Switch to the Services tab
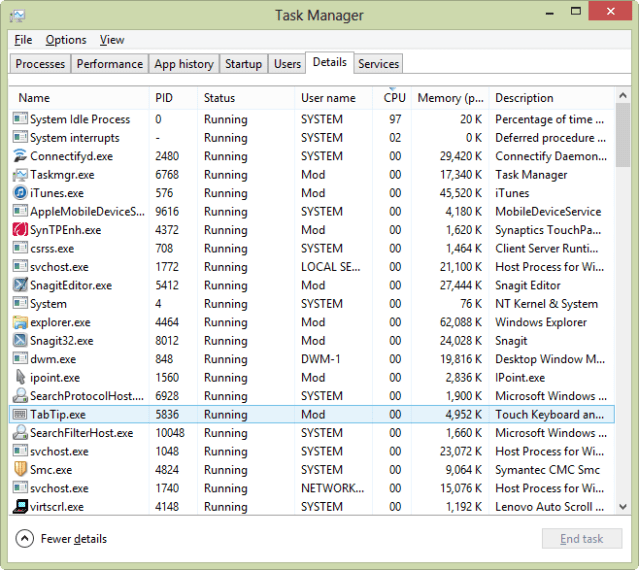Screen dimensions: 639x570 [378, 64]
